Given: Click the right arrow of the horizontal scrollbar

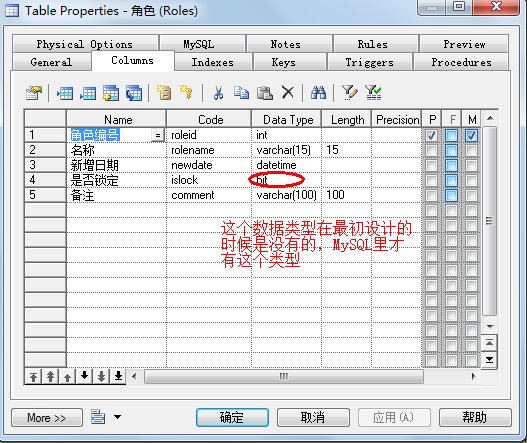Looking at the screenshot, I should (x=473, y=376).
